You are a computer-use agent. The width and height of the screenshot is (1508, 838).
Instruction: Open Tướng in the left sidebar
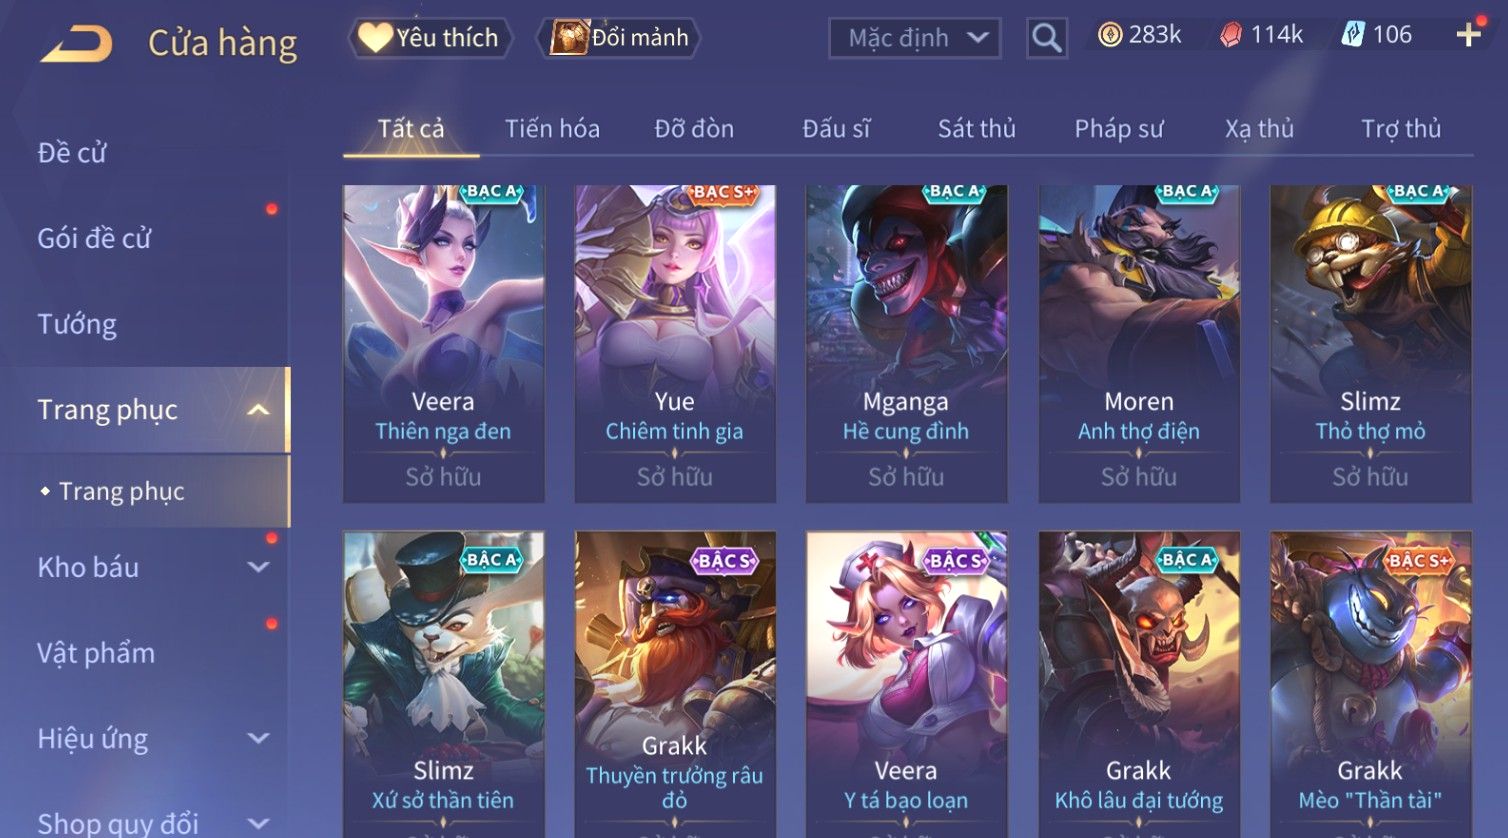click(x=77, y=324)
